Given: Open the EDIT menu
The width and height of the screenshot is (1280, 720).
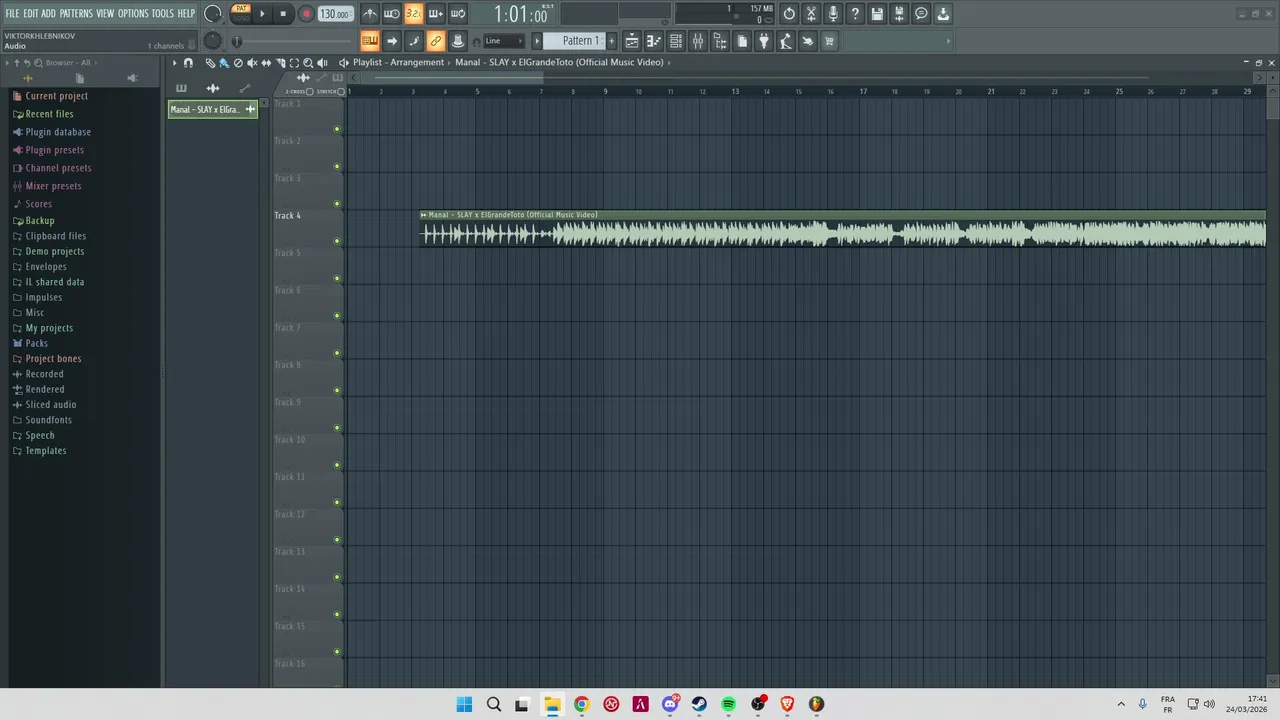Looking at the screenshot, I should pyautogui.click(x=31, y=14).
